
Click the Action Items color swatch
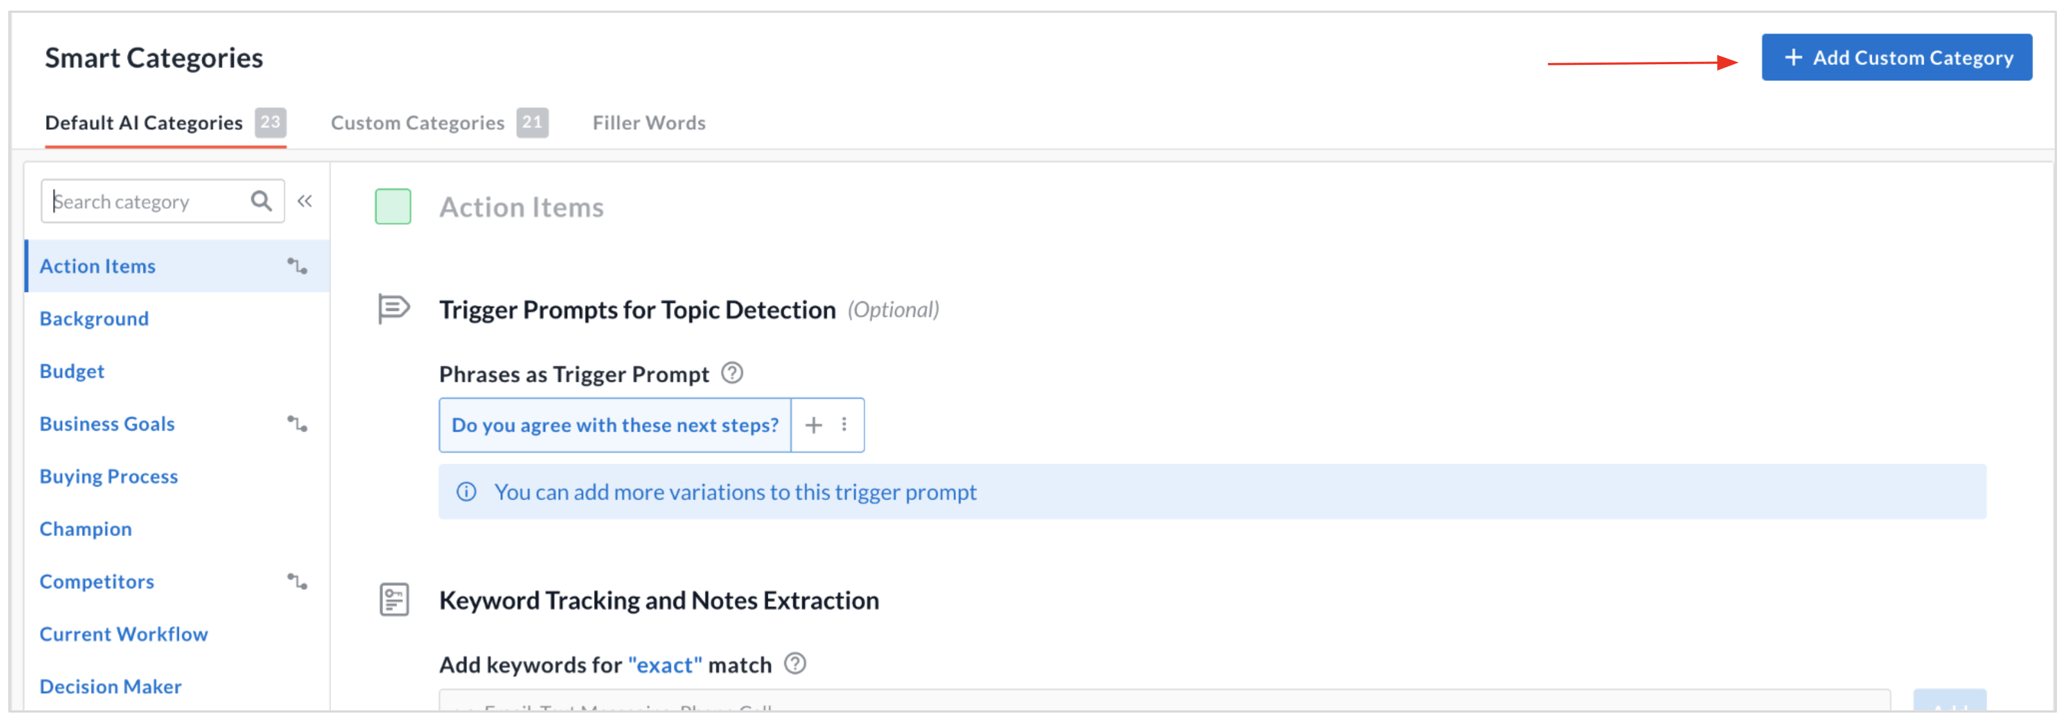point(393,206)
